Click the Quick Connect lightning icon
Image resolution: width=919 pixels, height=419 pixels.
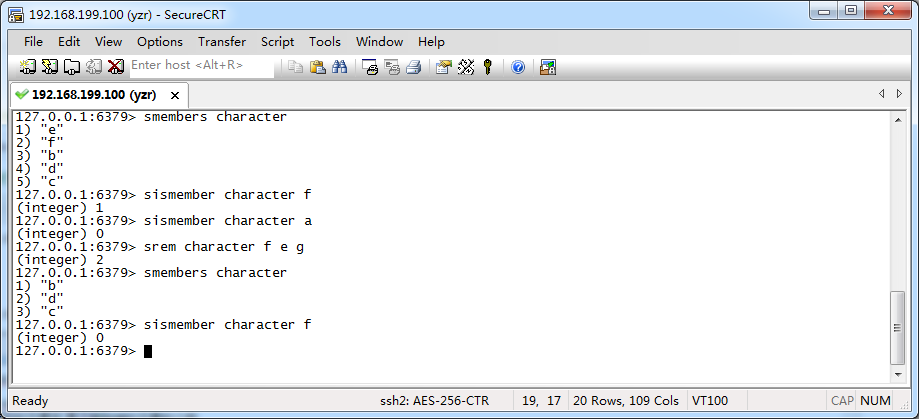pyautogui.click(x=50, y=67)
